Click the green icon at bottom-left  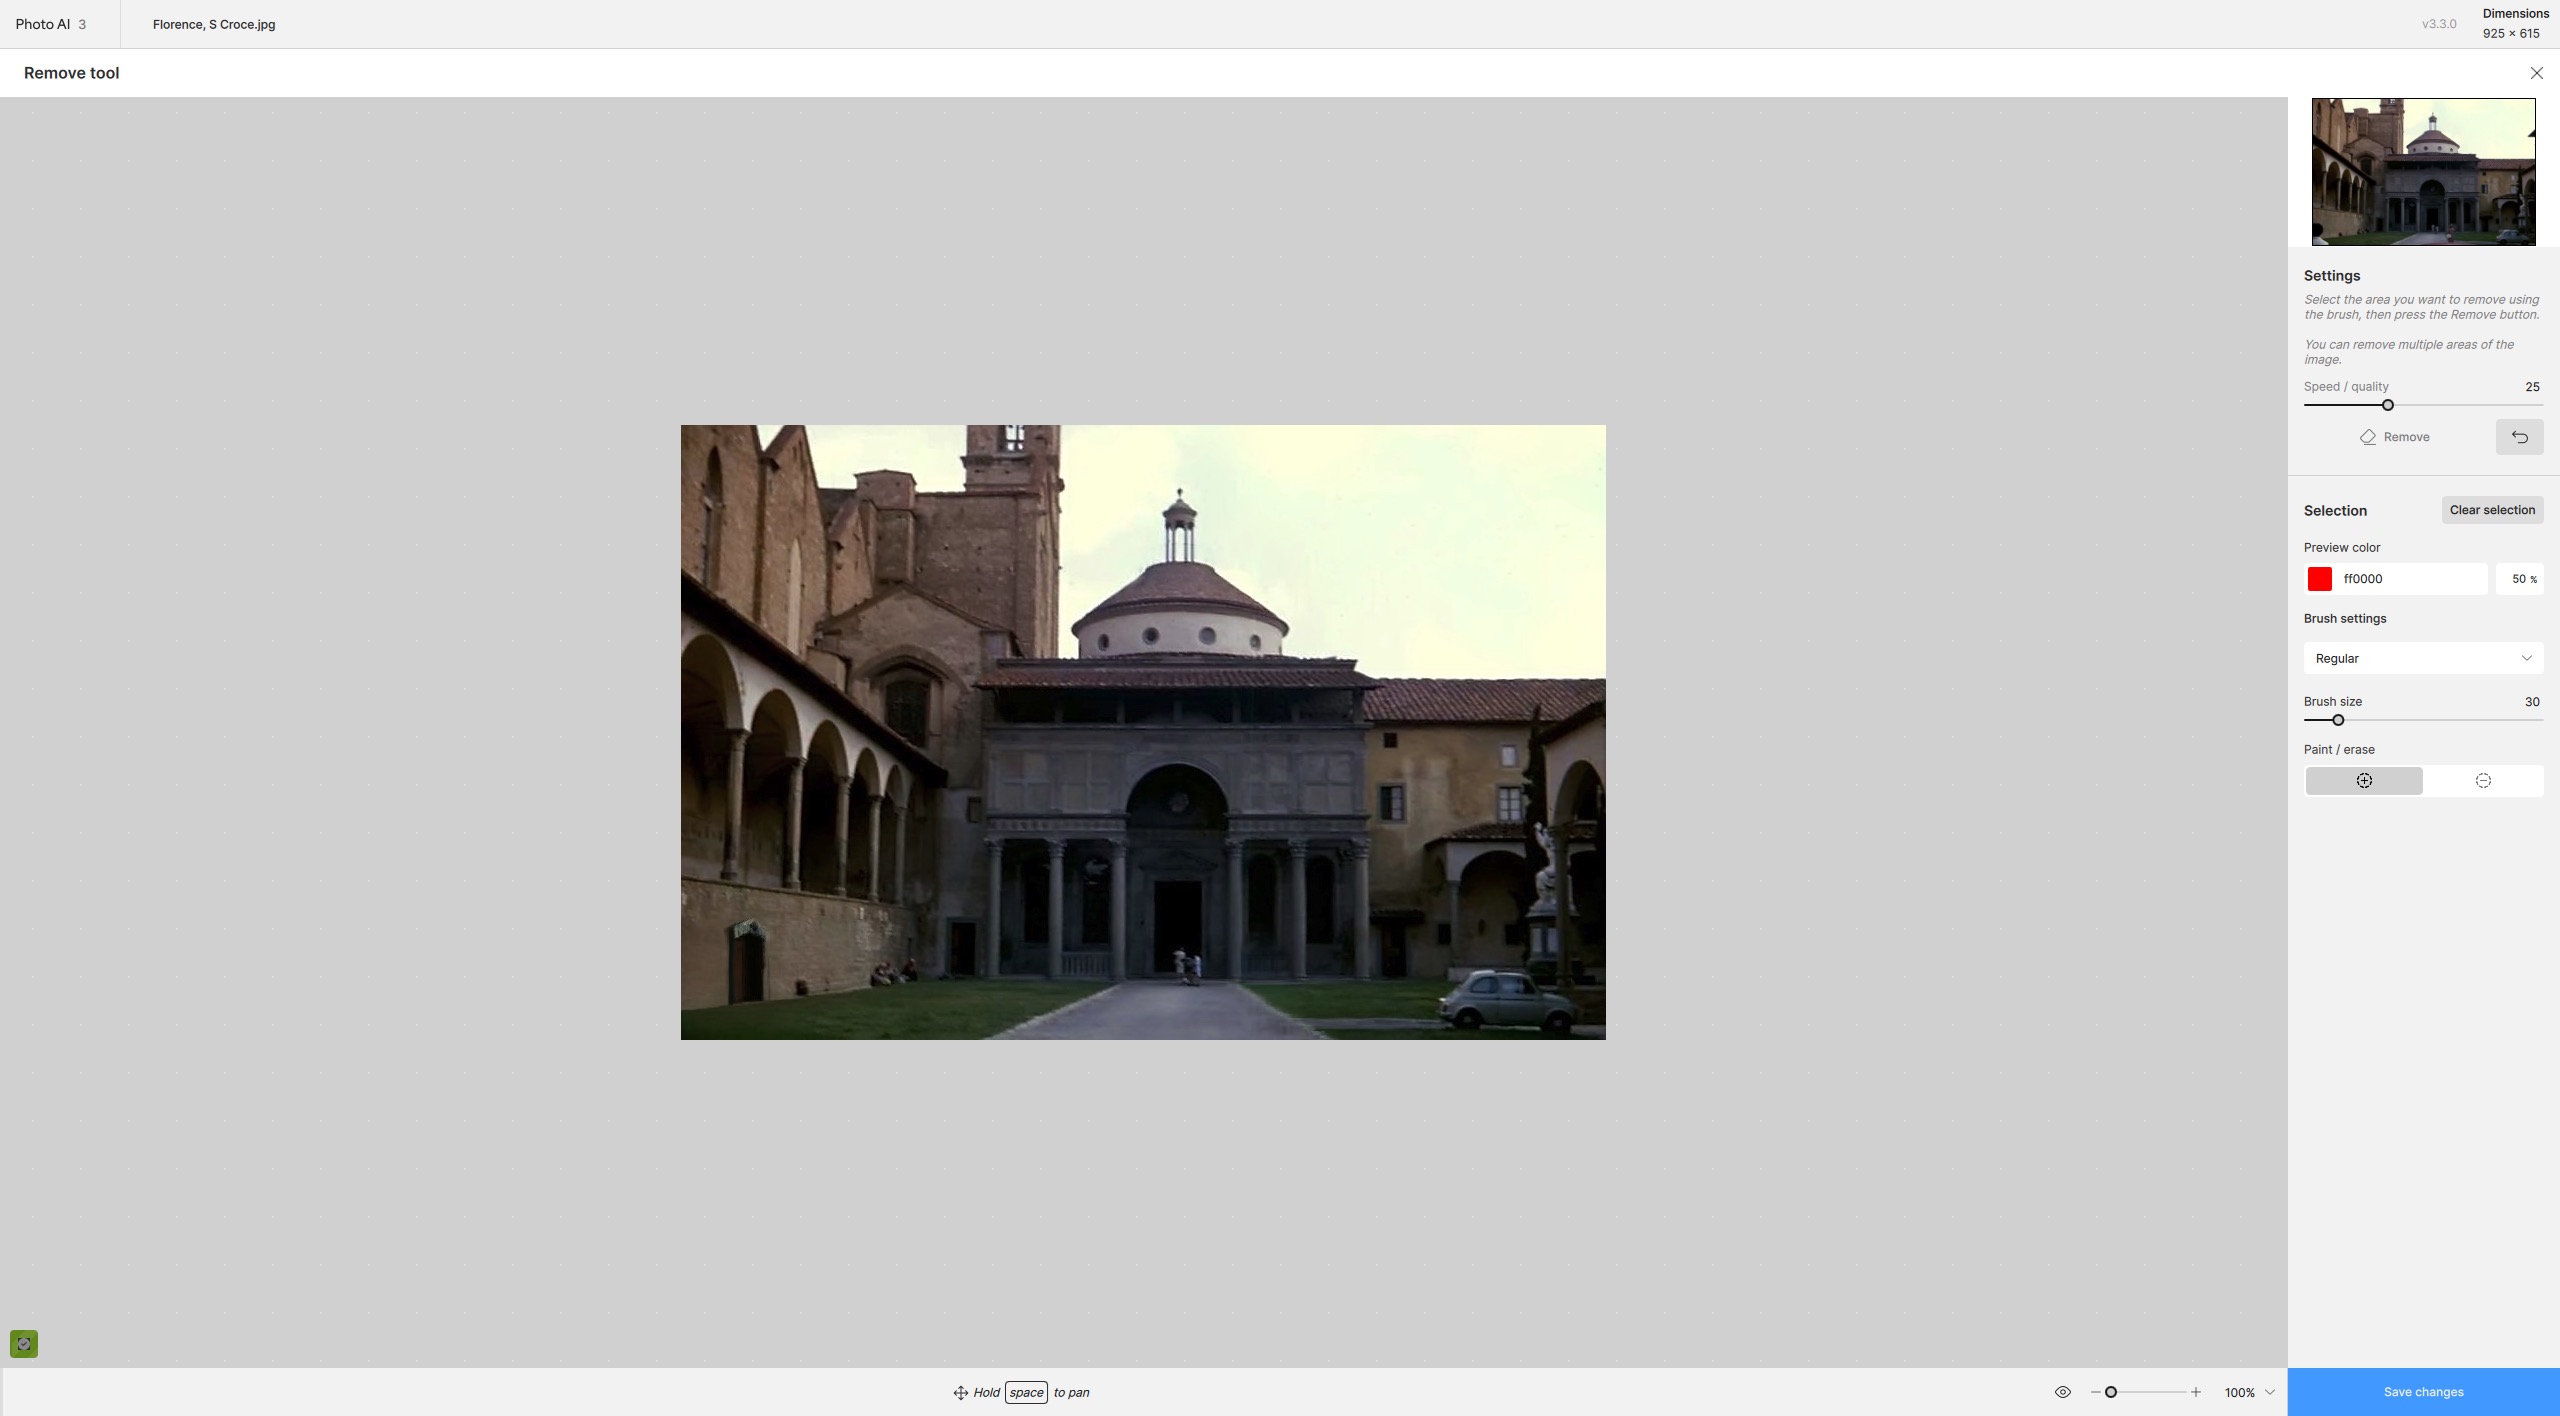click(24, 1344)
